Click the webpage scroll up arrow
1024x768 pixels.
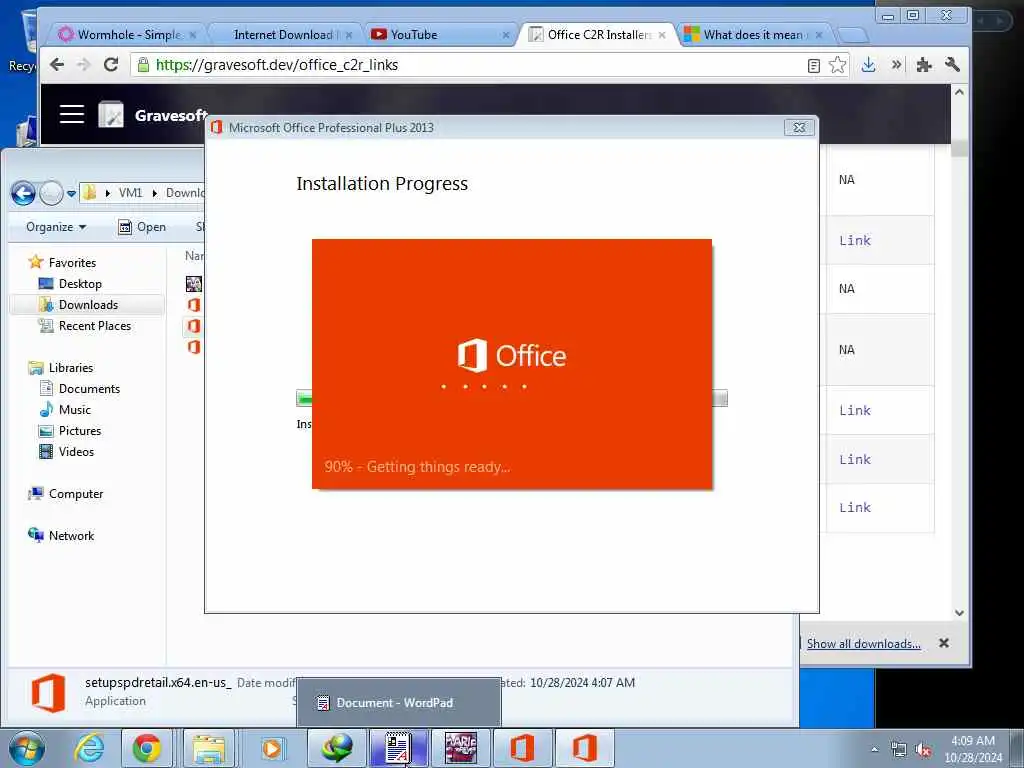coord(959,93)
